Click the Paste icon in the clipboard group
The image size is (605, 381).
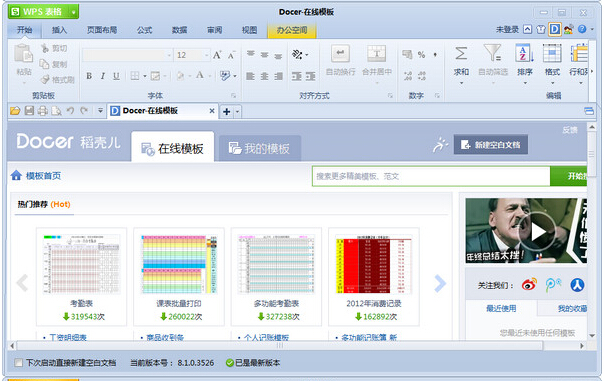(23, 54)
